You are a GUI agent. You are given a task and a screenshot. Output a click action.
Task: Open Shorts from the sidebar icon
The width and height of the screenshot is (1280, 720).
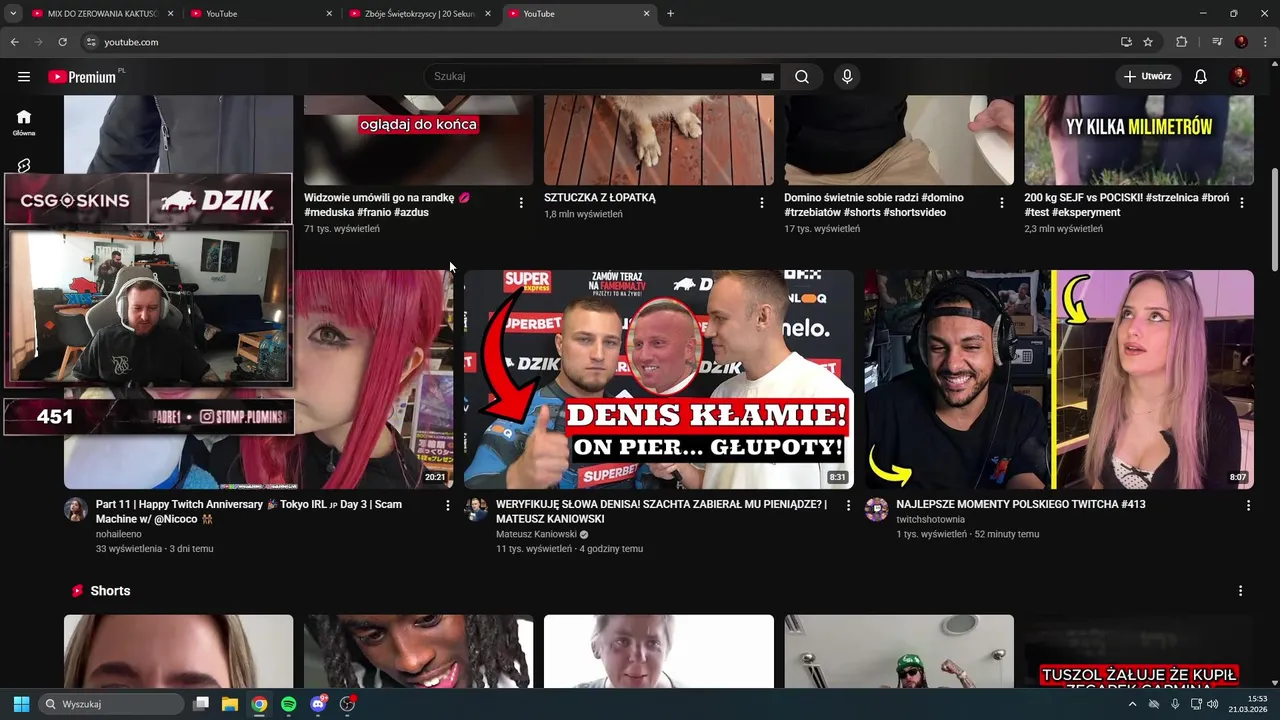24,166
